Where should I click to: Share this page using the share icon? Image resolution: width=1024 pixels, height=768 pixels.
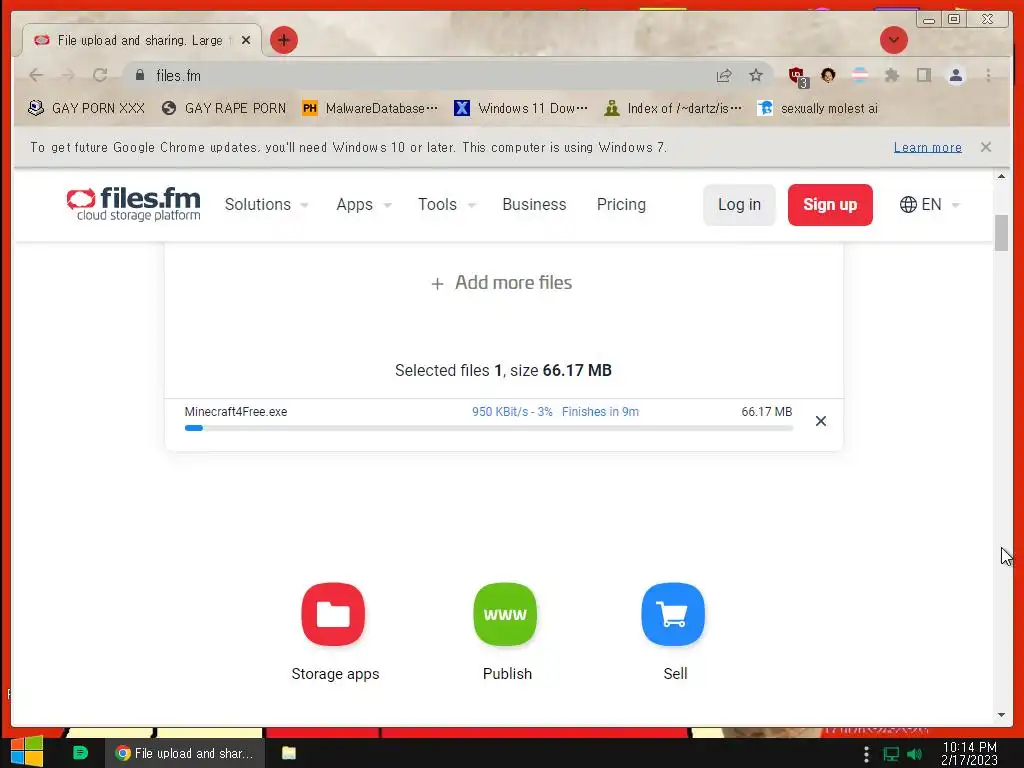[x=724, y=76]
